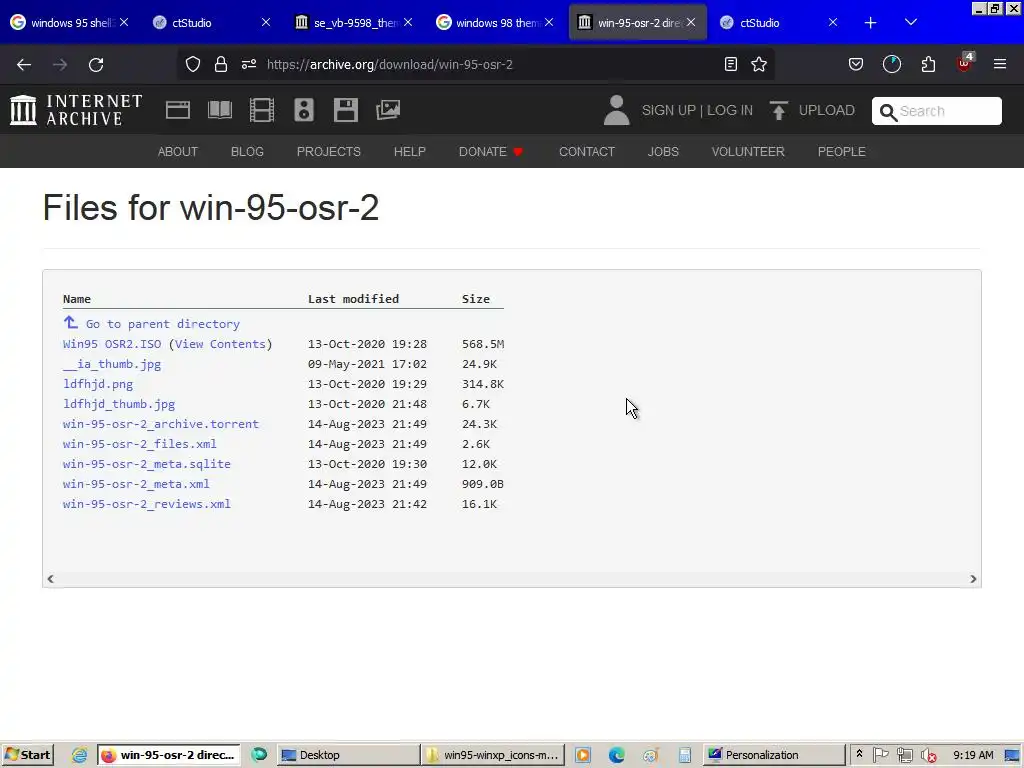This screenshot has width=1024, height=768.
Task: Open win-95-osr-2_meta.xml link
Action: [136, 484]
